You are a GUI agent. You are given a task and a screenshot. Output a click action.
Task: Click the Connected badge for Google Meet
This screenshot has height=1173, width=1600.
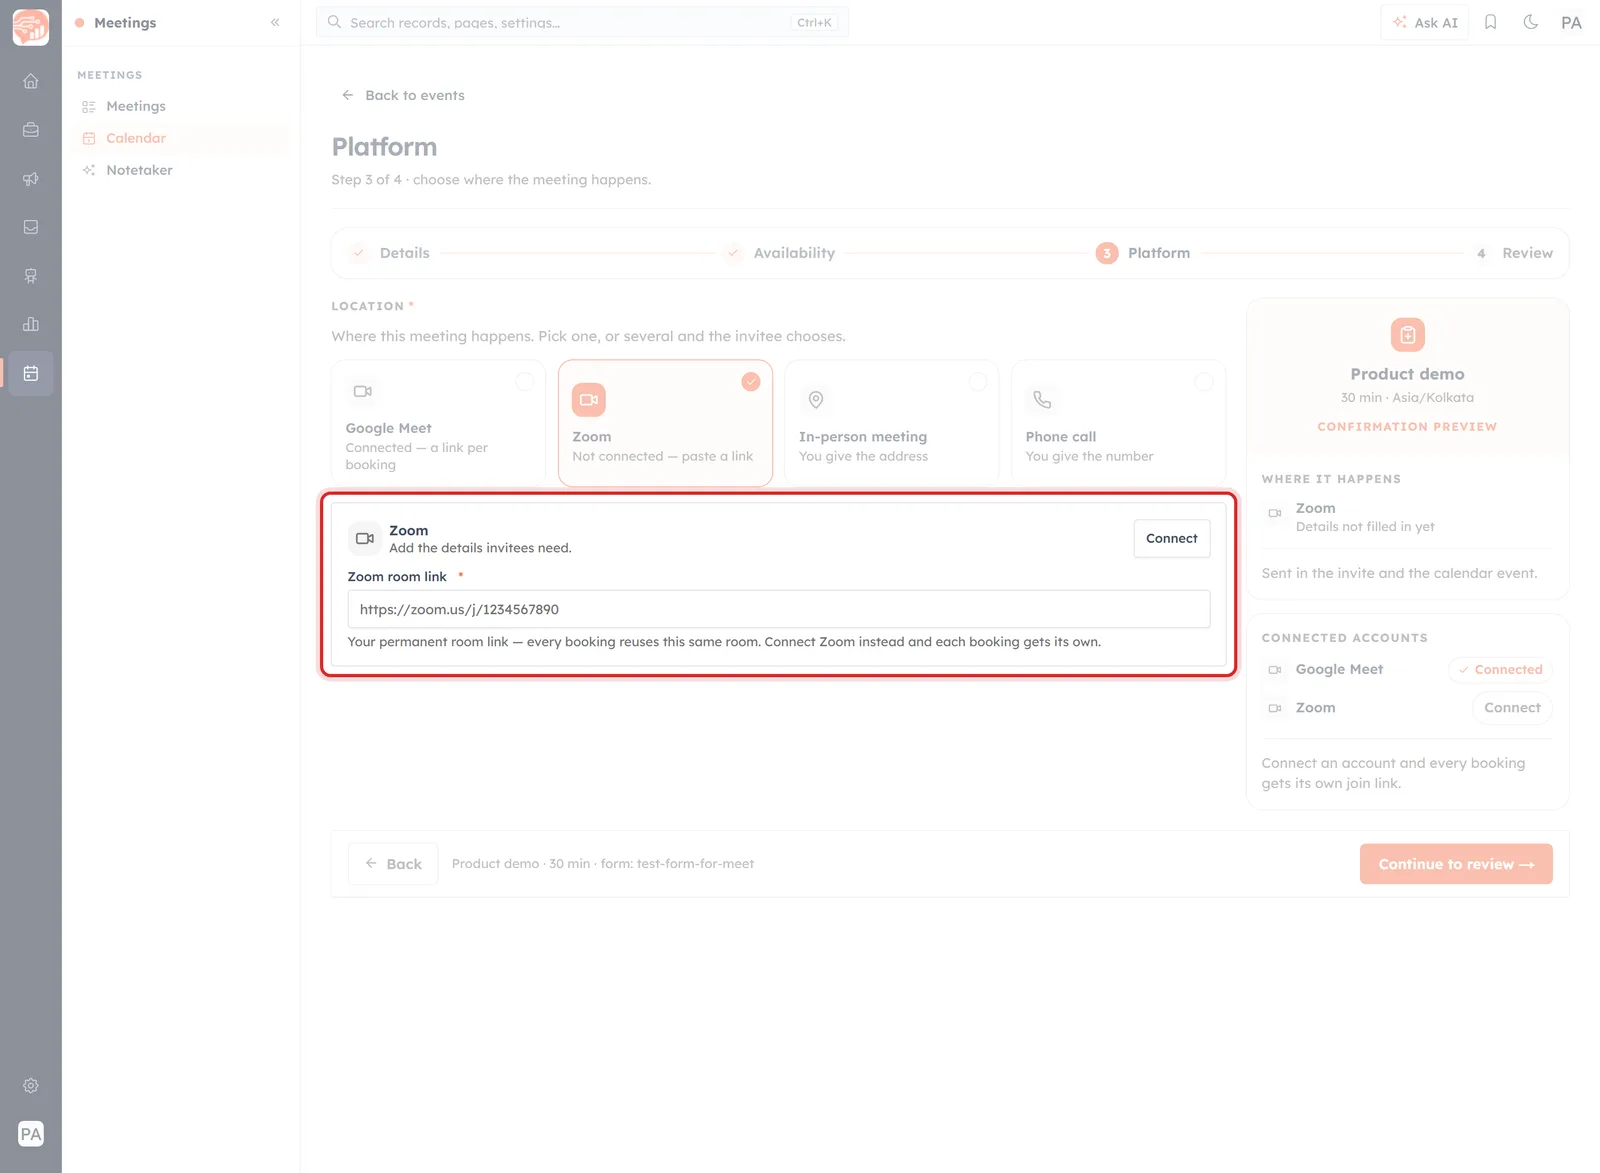coord(1500,670)
